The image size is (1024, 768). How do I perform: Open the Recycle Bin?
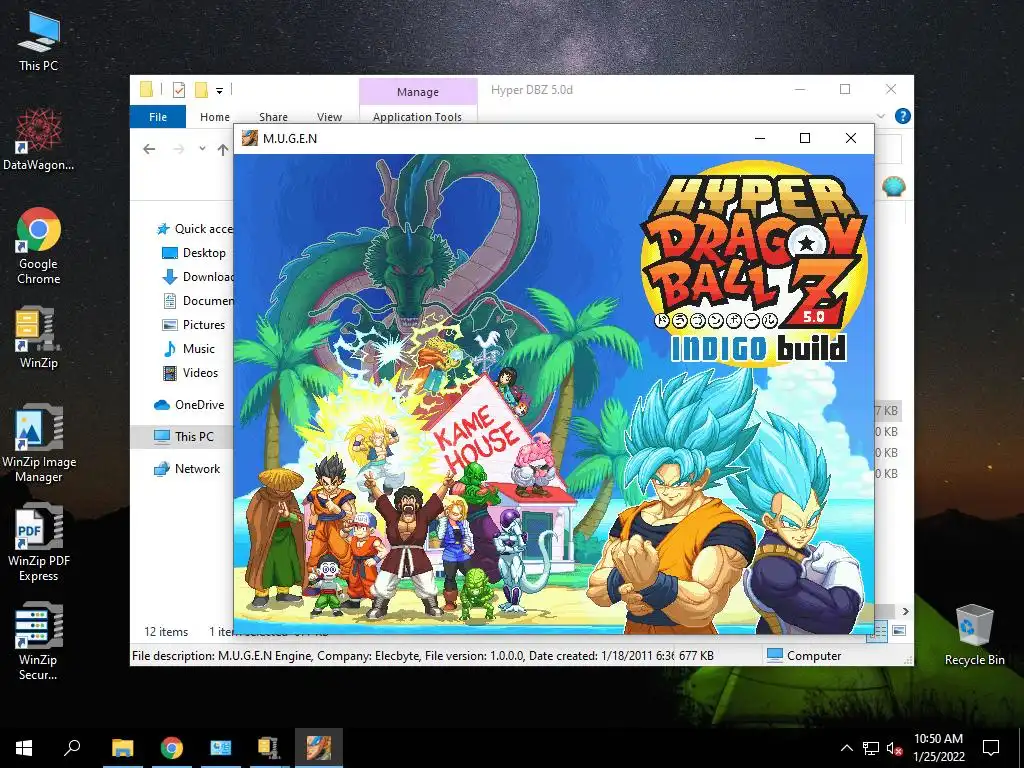tap(974, 635)
